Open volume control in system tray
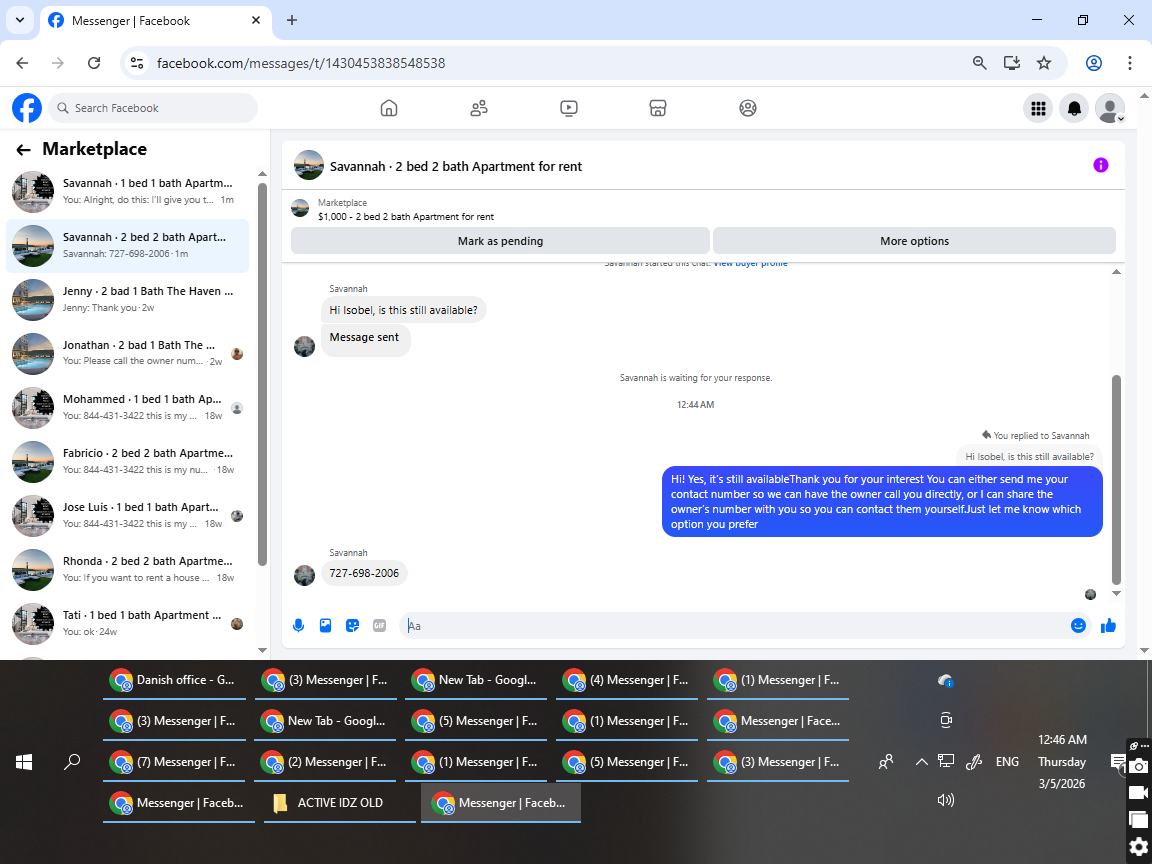Viewport: 1152px width, 864px height. pos(946,800)
